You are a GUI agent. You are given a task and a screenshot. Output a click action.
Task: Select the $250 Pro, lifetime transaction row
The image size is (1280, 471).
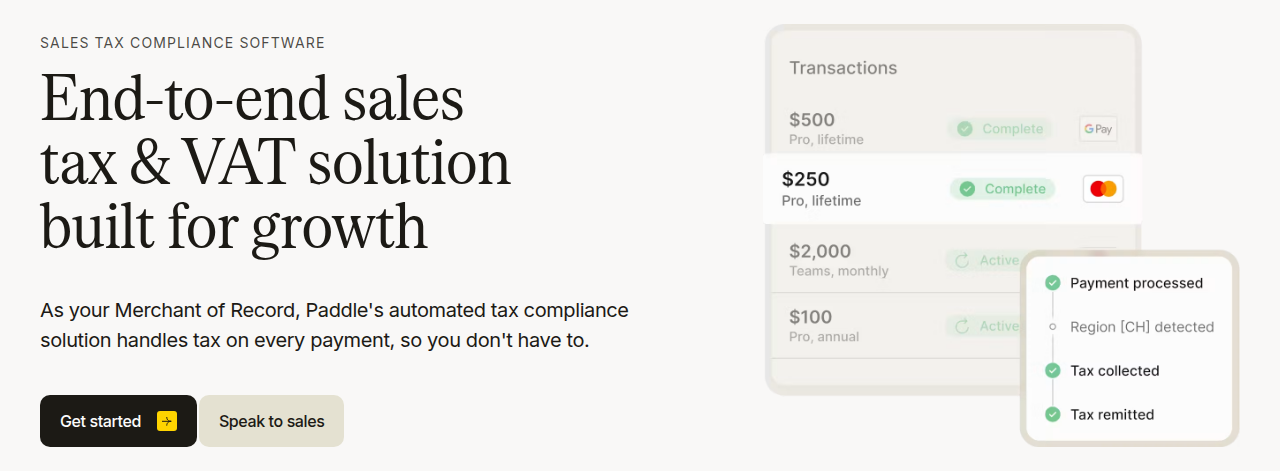(952, 189)
